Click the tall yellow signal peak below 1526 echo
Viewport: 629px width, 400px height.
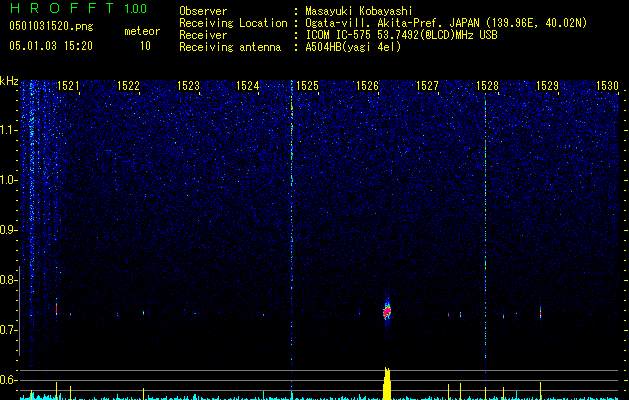coord(387,384)
